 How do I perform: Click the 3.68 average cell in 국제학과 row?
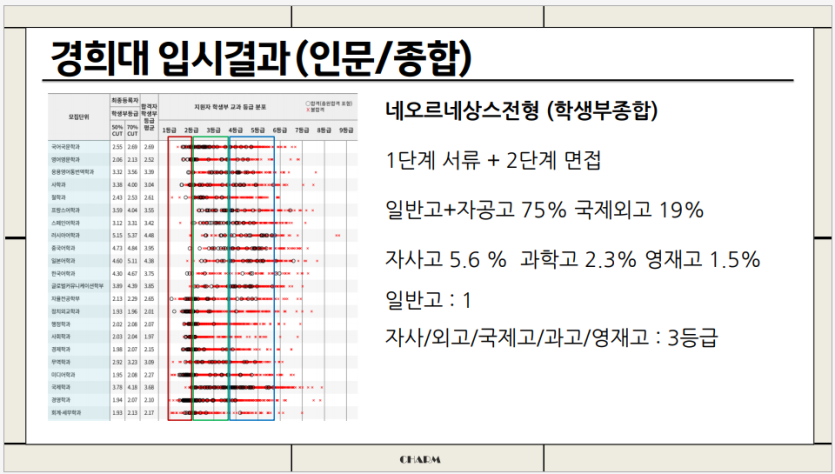click(x=149, y=387)
